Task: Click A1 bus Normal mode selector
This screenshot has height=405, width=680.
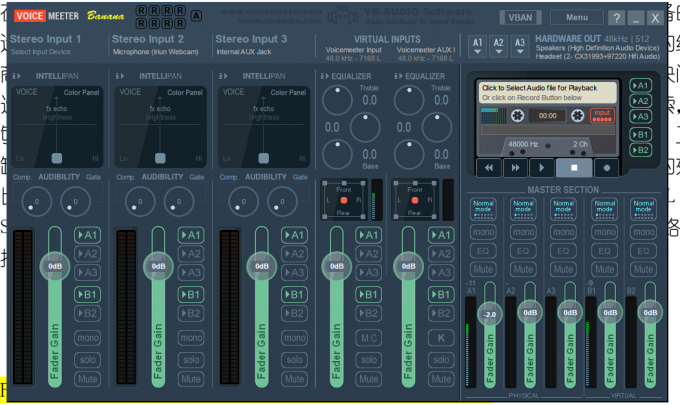Action: pyautogui.click(x=483, y=209)
